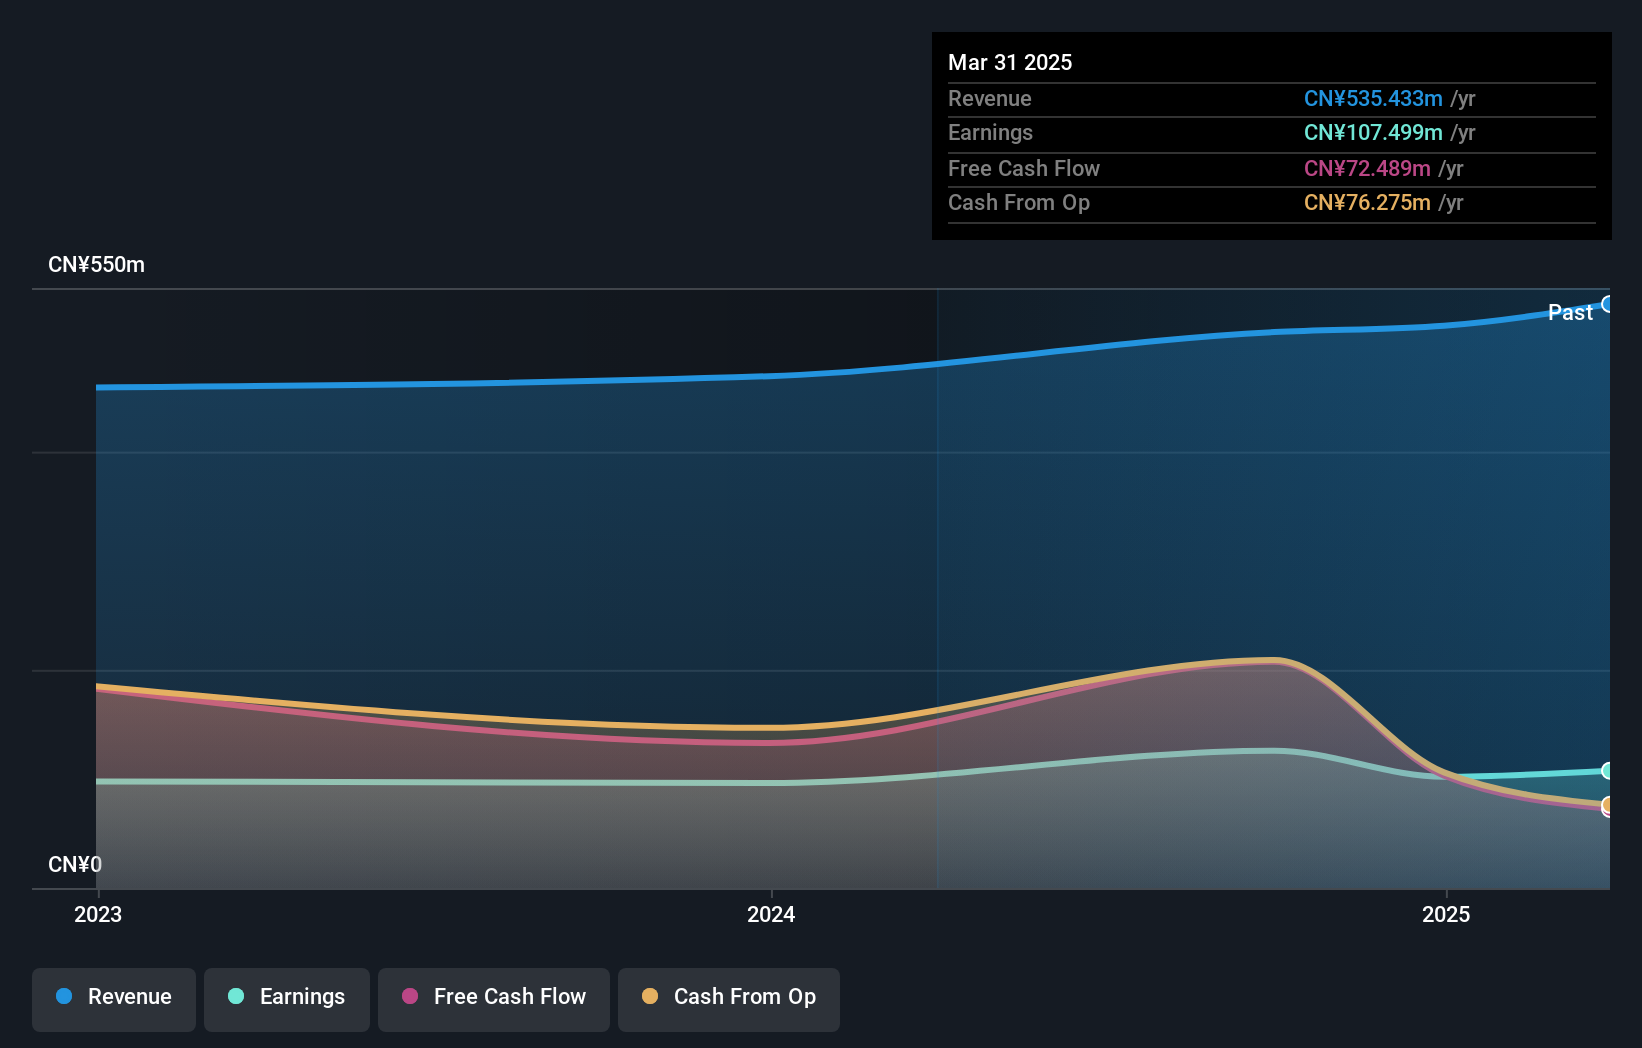
Task: Click the CN¥72.489m free cash flow value
Action: (x=1367, y=168)
